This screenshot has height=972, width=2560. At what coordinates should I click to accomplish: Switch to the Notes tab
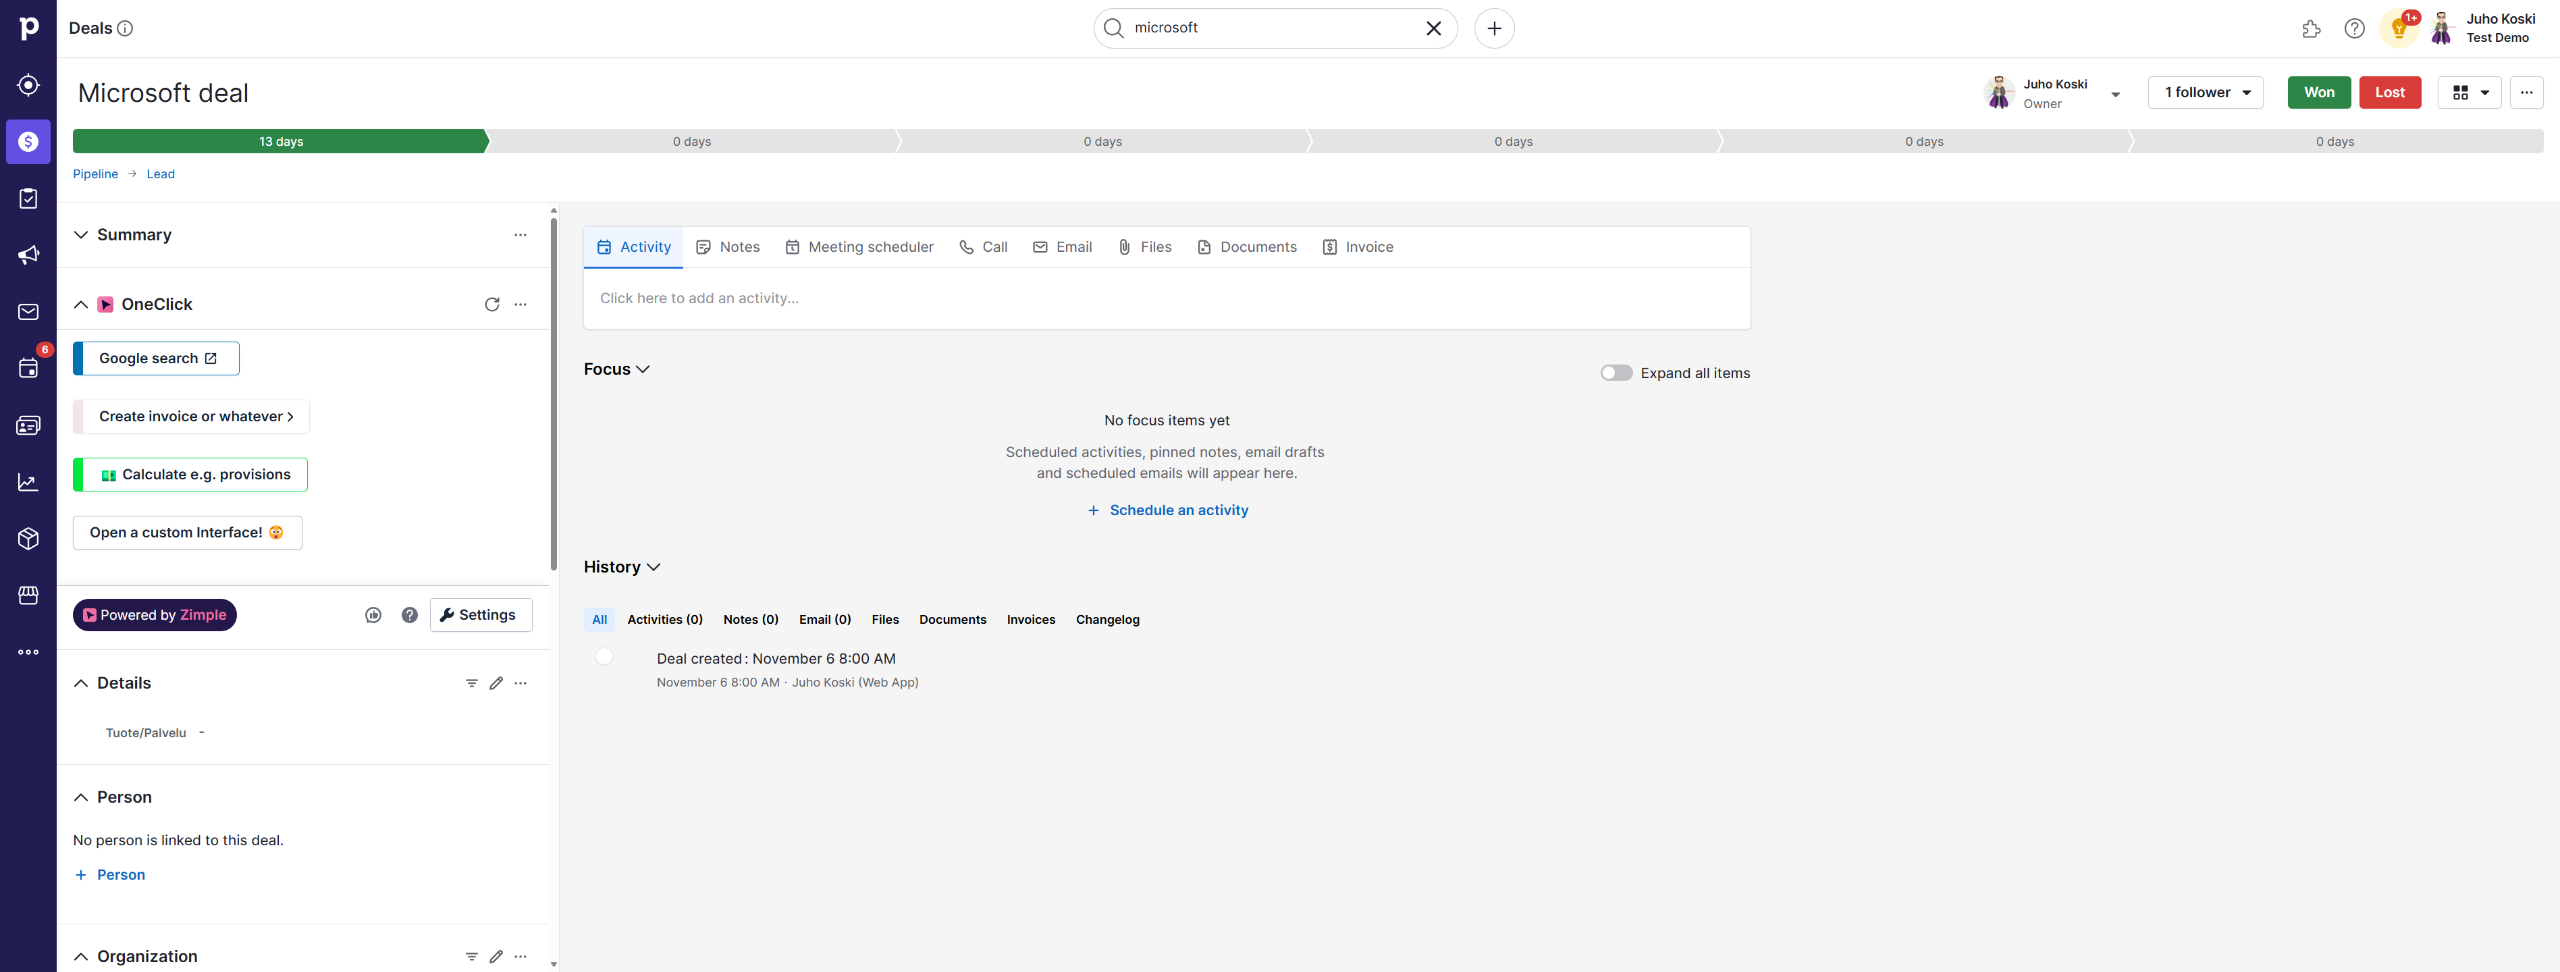[x=728, y=247]
